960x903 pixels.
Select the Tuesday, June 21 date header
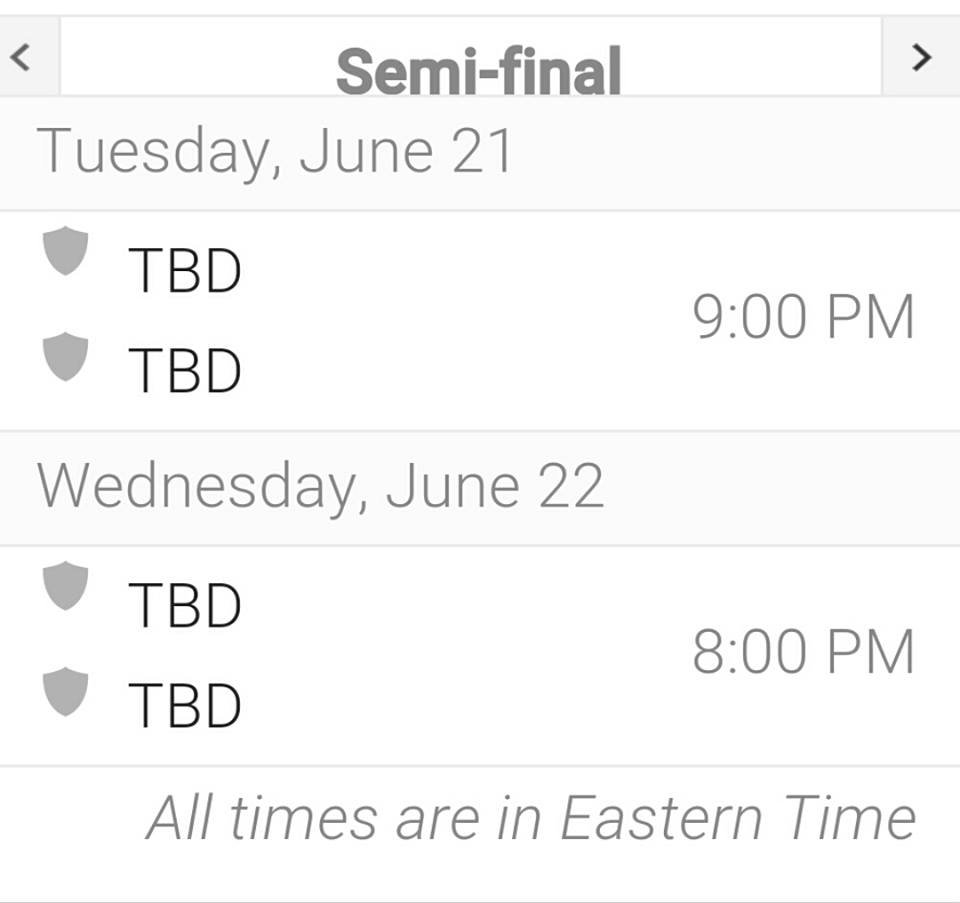[x=275, y=151]
